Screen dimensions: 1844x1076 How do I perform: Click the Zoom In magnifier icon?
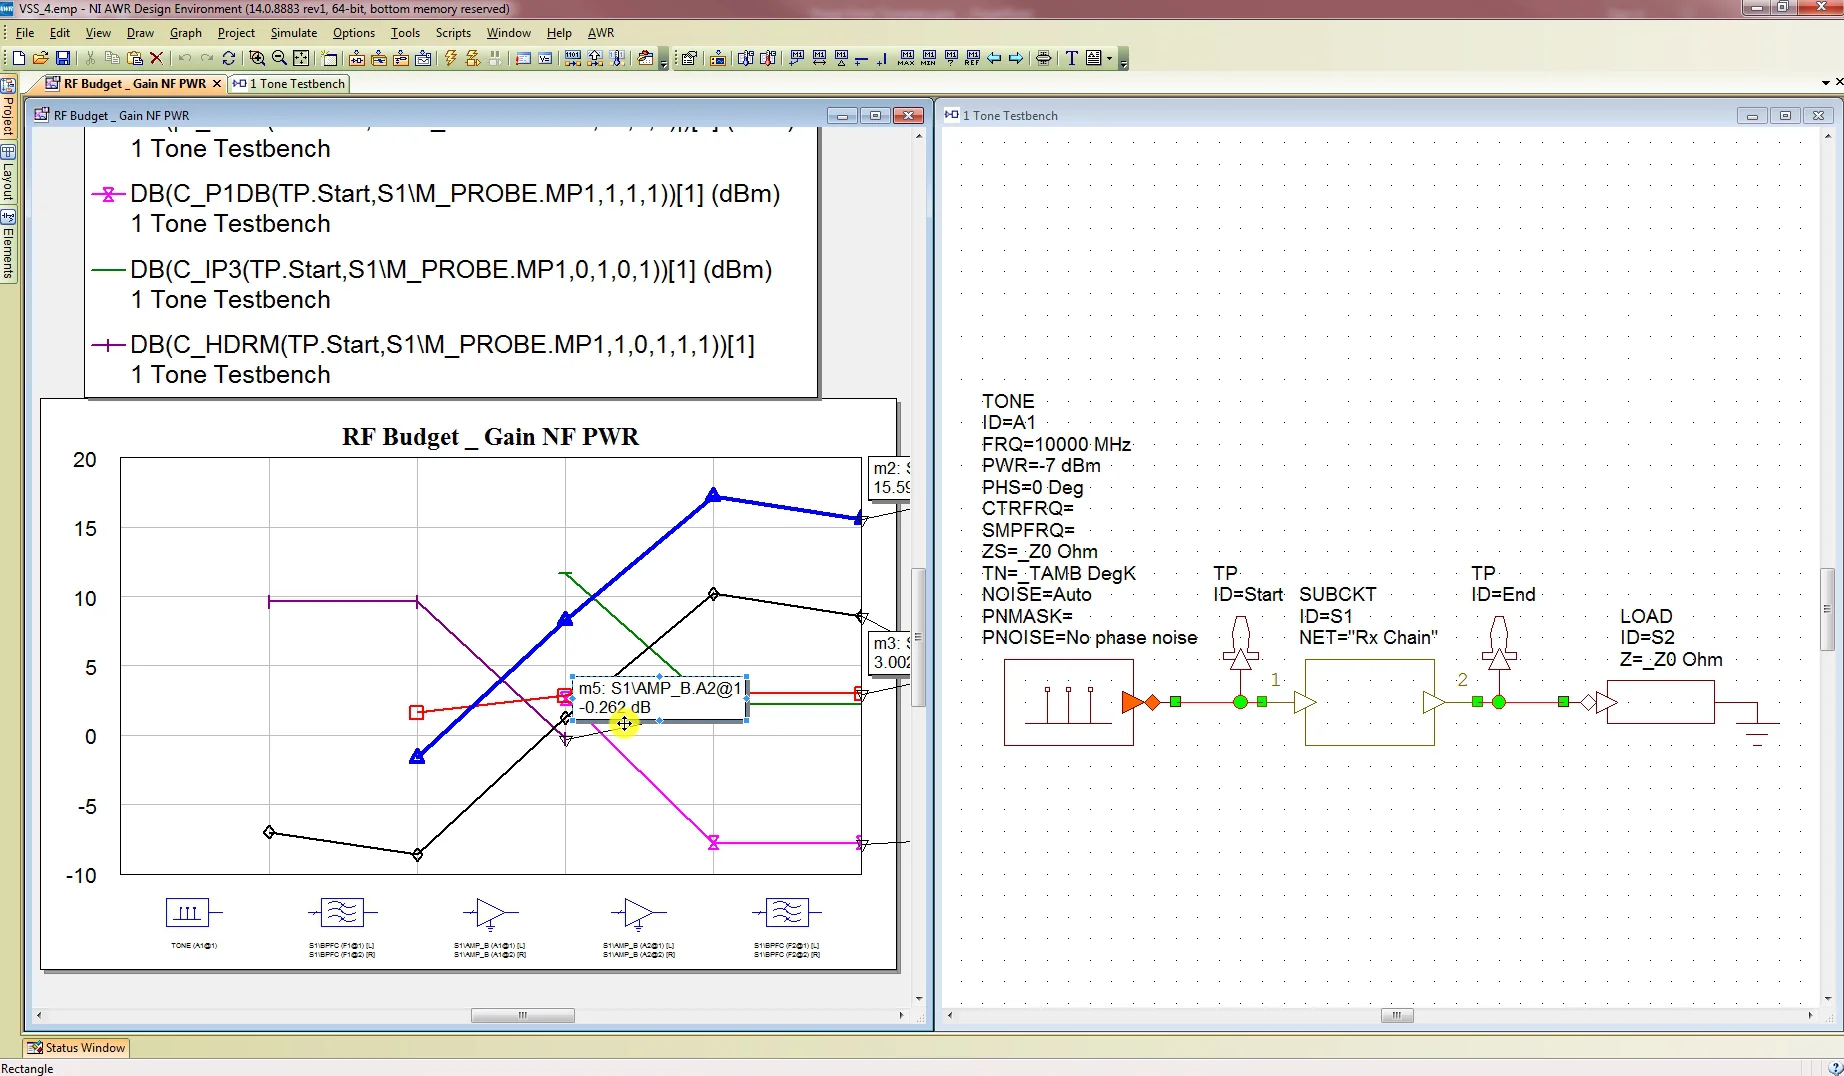tap(258, 58)
